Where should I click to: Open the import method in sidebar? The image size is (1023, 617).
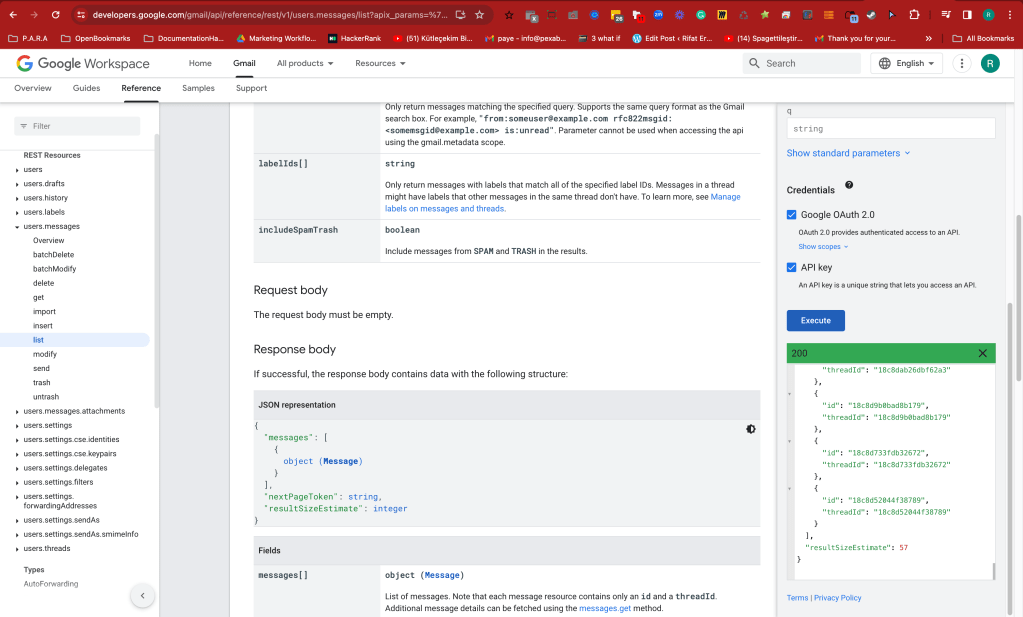coord(44,312)
